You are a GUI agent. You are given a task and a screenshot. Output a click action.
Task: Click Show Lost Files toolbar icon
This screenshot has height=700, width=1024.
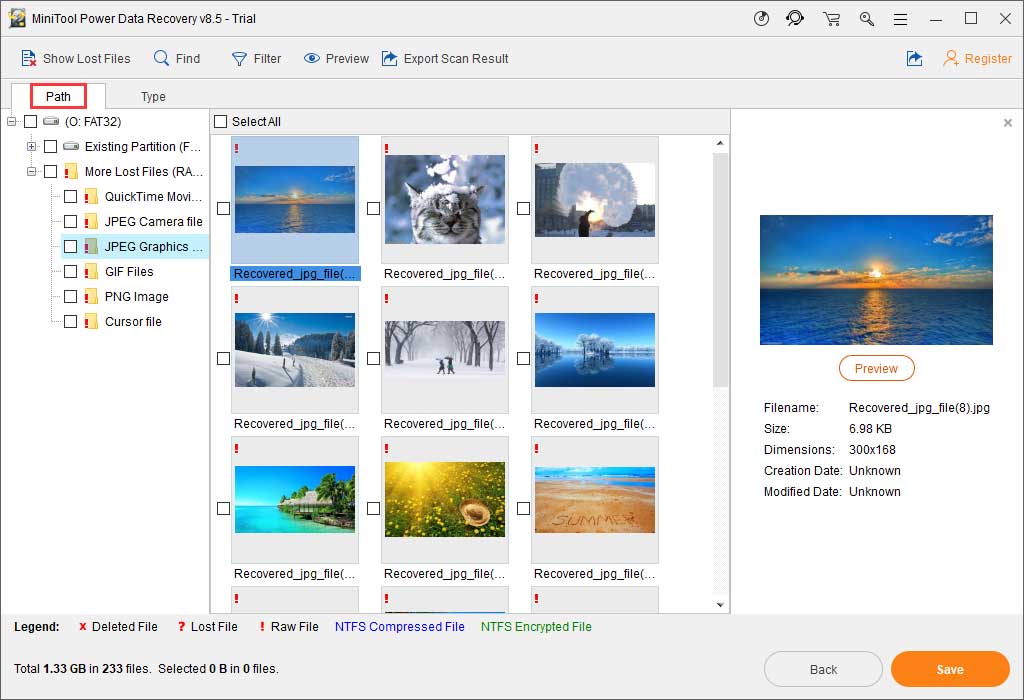pyautogui.click(x=29, y=59)
